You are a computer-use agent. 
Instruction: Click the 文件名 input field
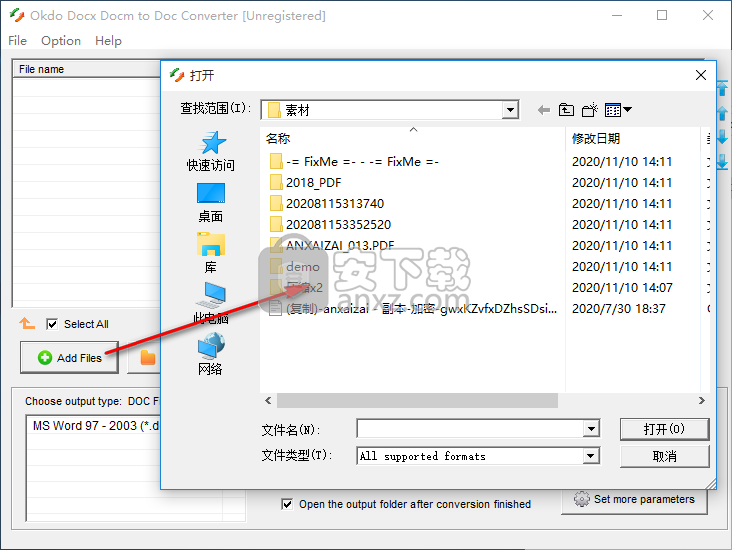(x=470, y=429)
